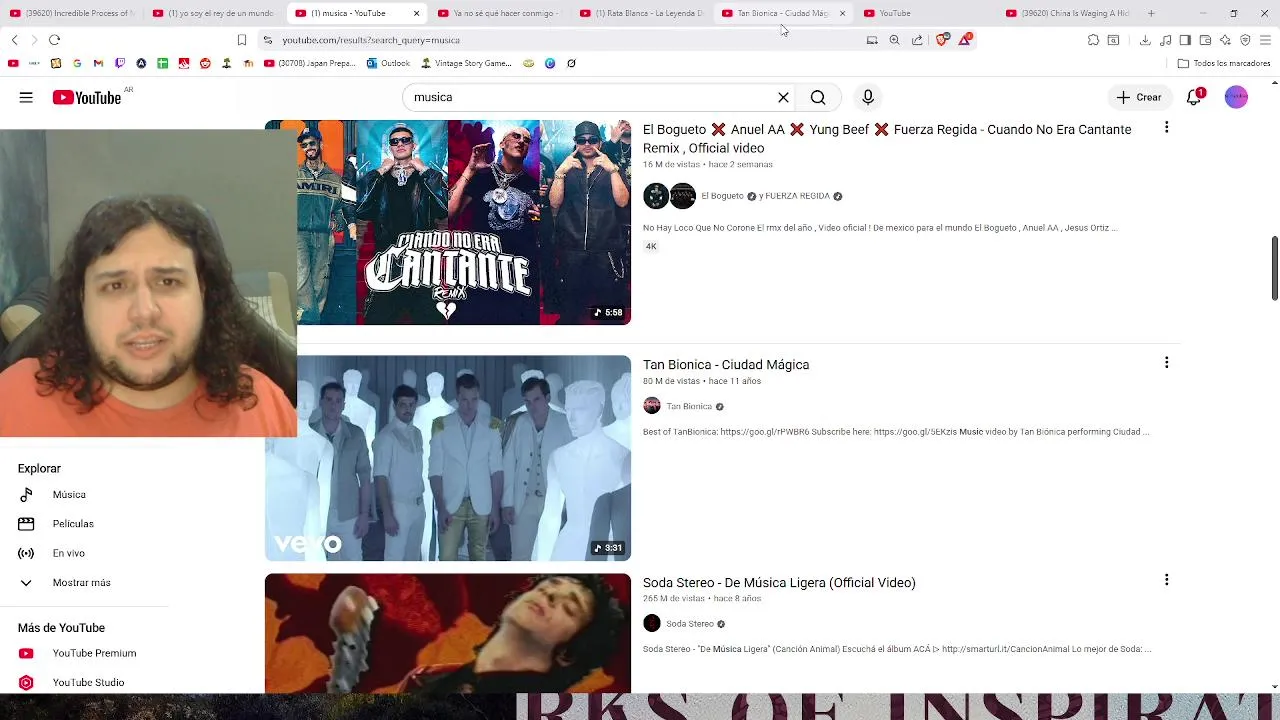Open the Google bookmark

77,63
